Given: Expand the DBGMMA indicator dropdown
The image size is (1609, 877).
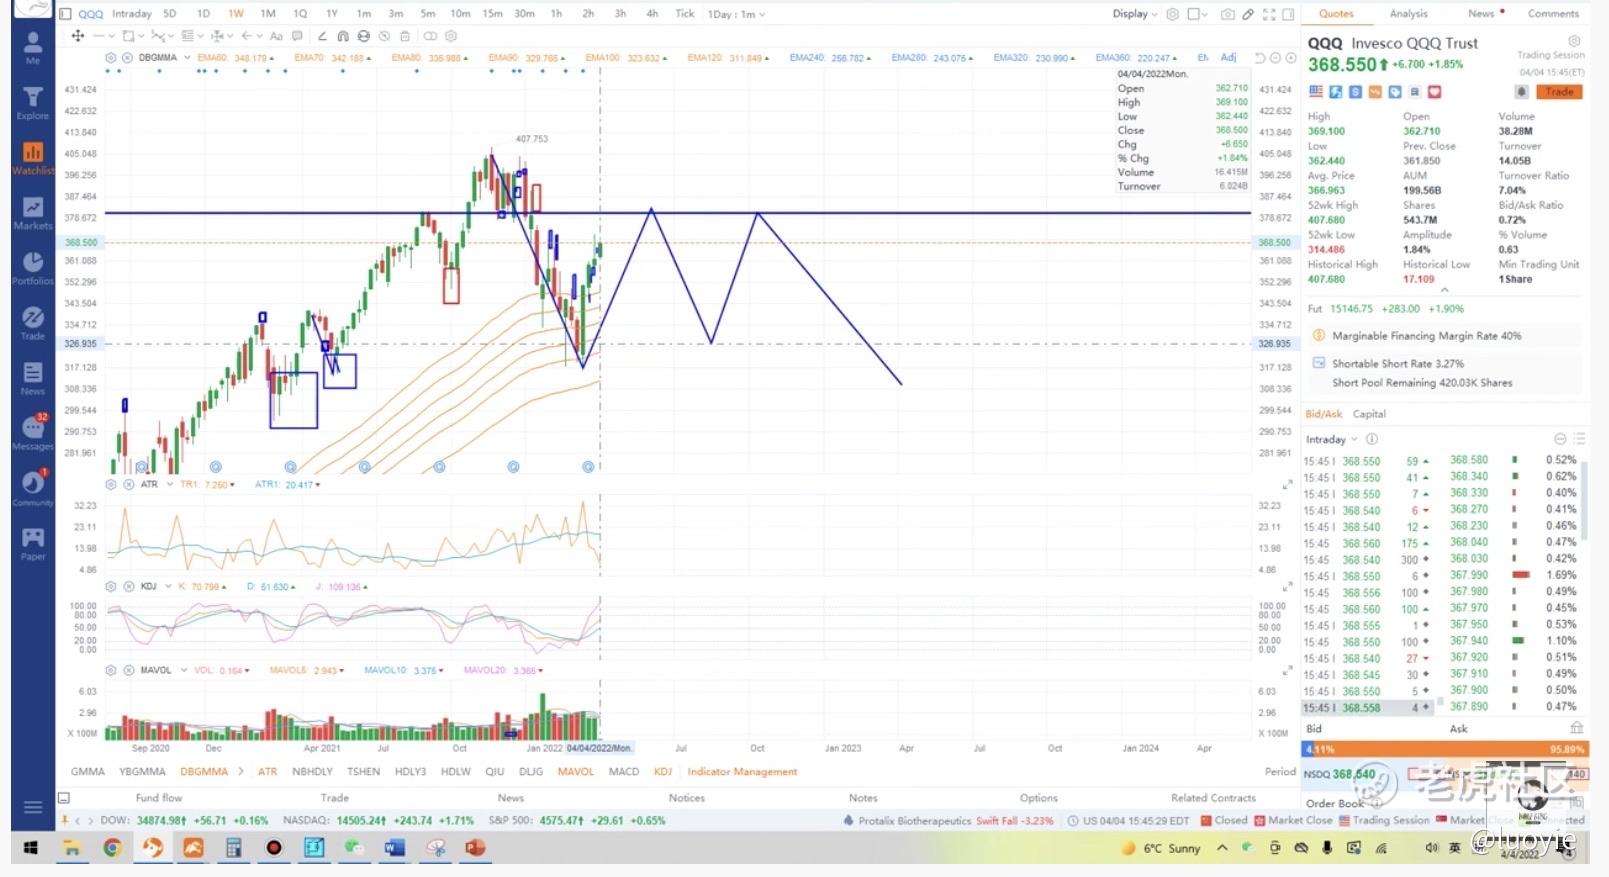Looking at the screenshot, I should (185, 58).
